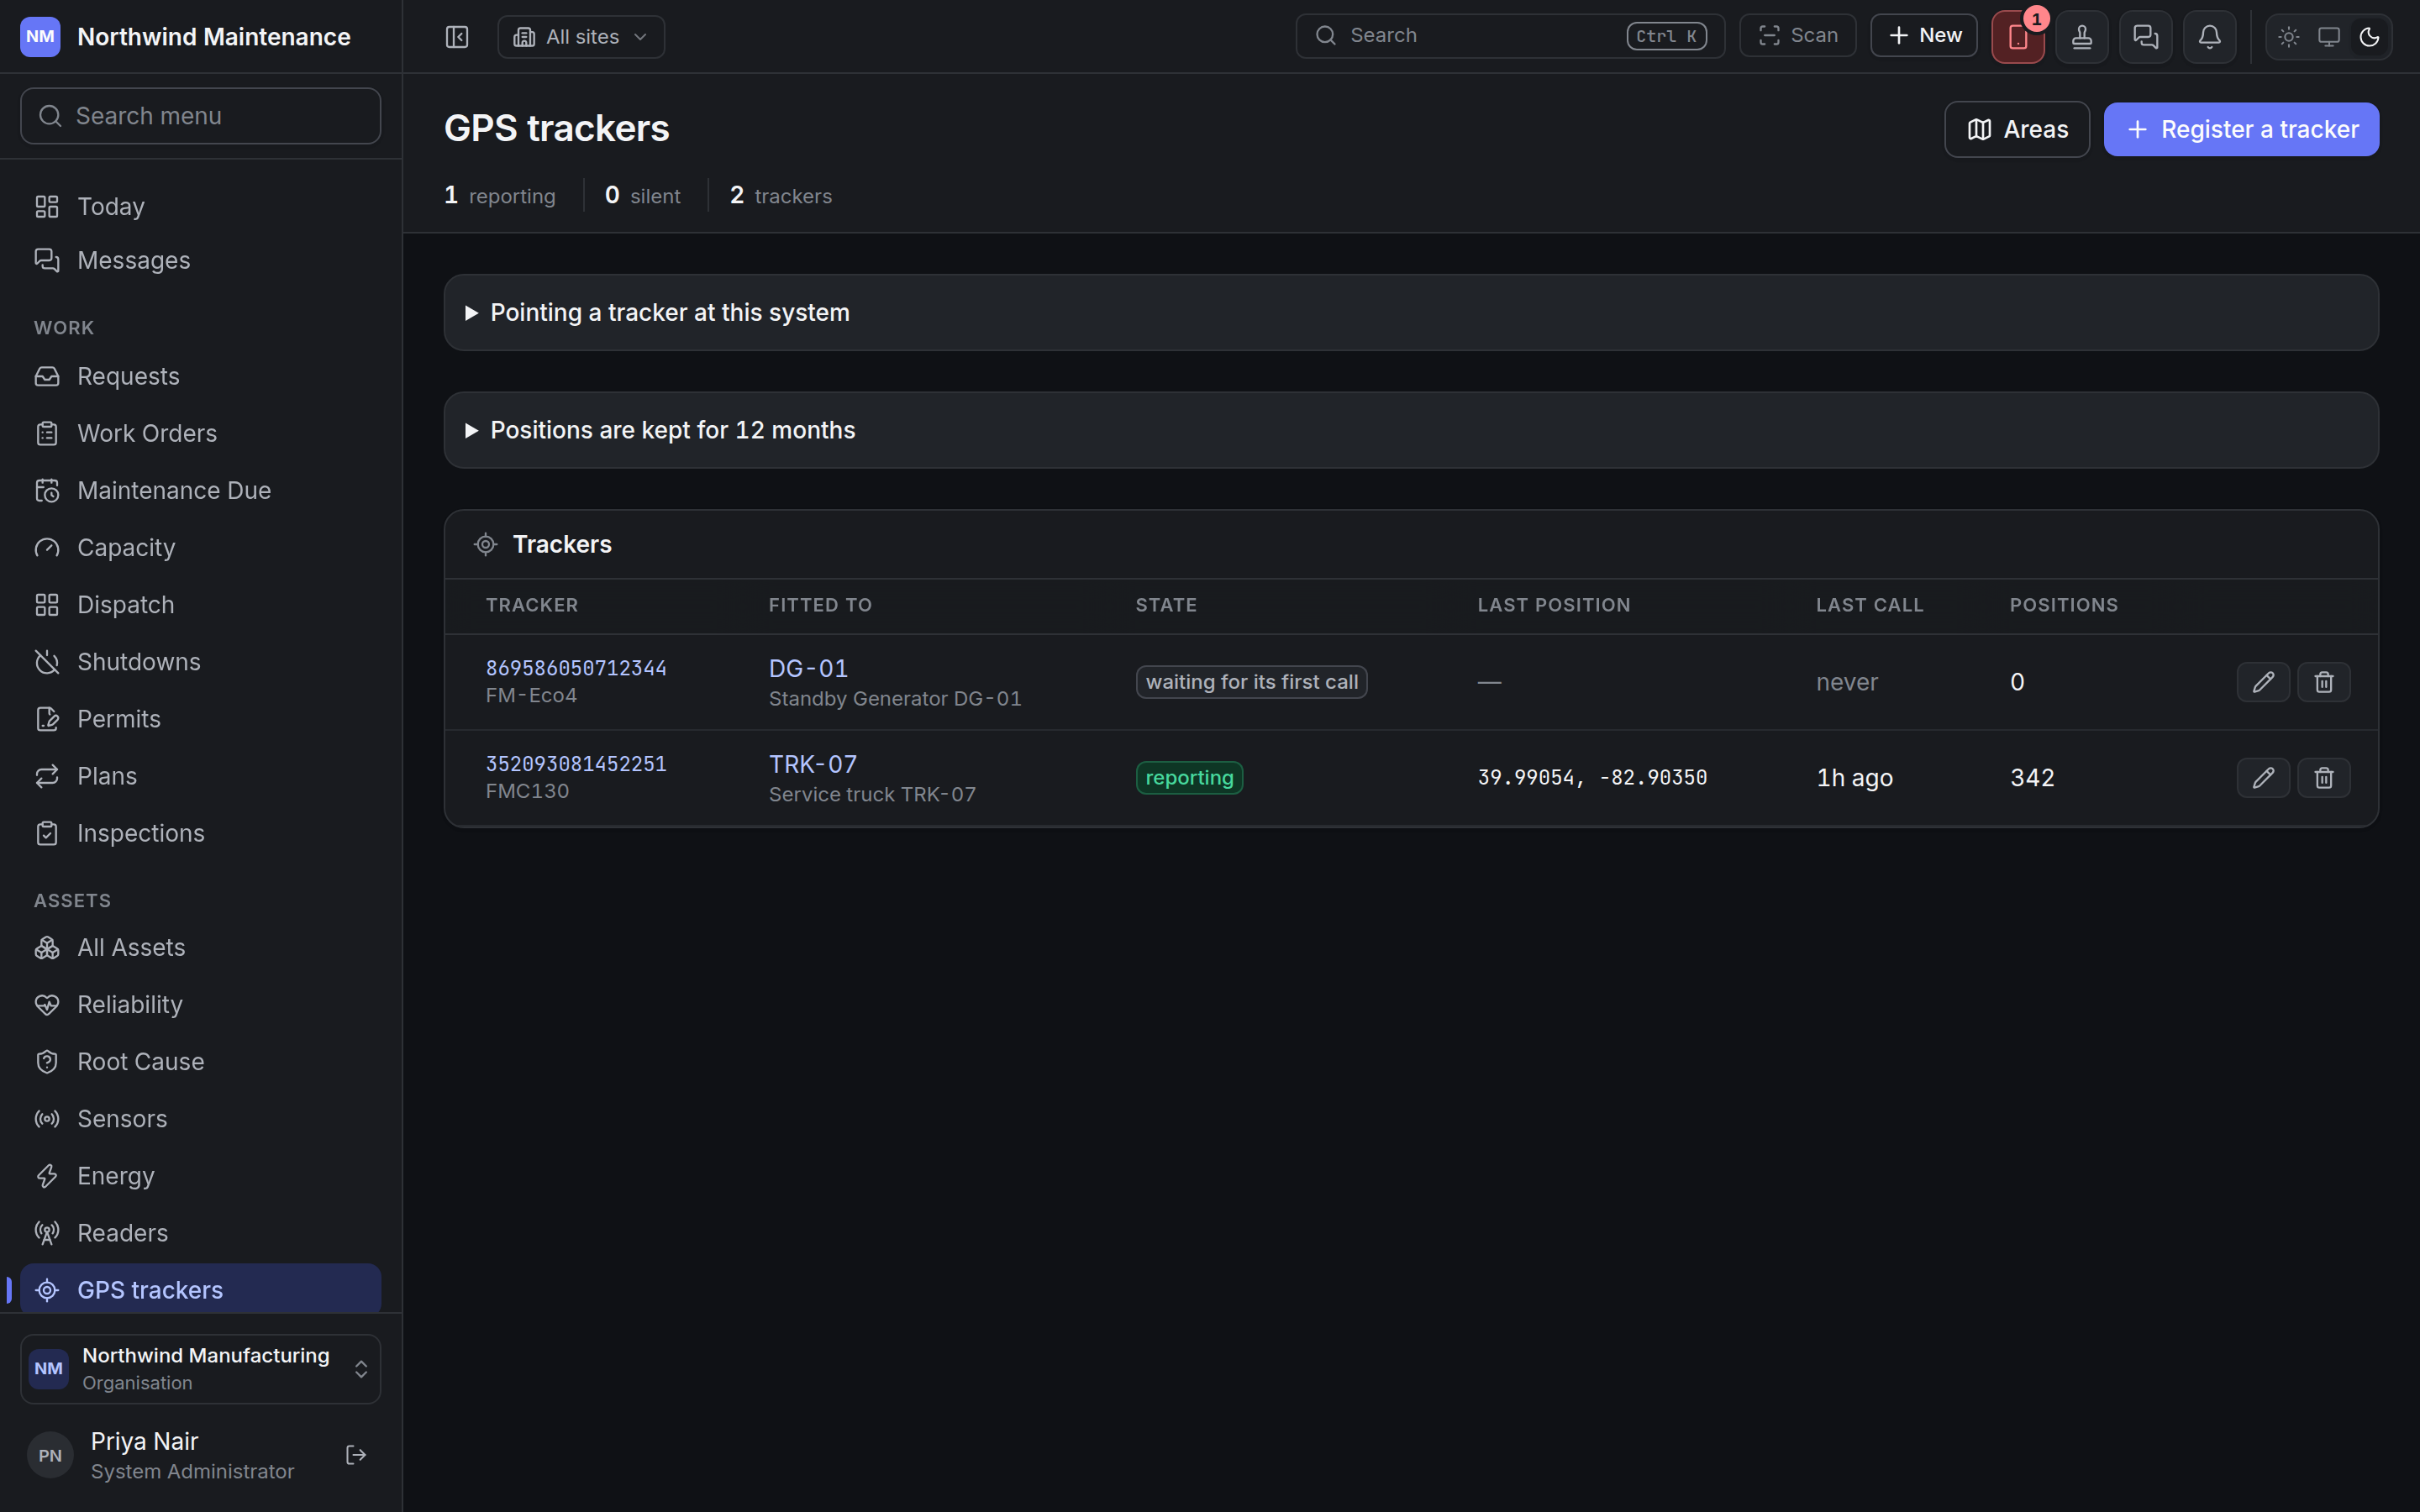Screen dimensions: 2420x1512
Task: Edit the DG-01 tracker with the pencil icon
Action: [x=2263, y=682]
